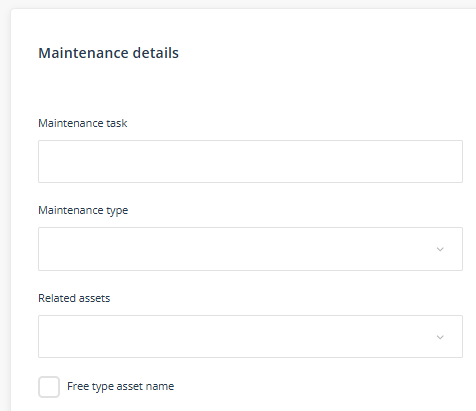This screenshot has height=411, width=476.
Task: Click inside the empty Related assets combo box
Action: [250, 336]
